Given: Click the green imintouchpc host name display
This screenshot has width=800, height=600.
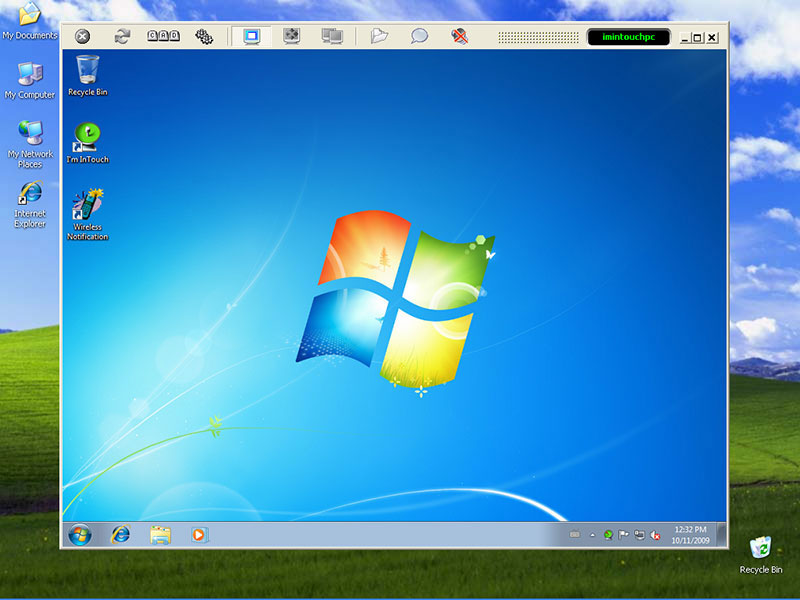Looking at the screenshot, I should click(x=629, y=37).
